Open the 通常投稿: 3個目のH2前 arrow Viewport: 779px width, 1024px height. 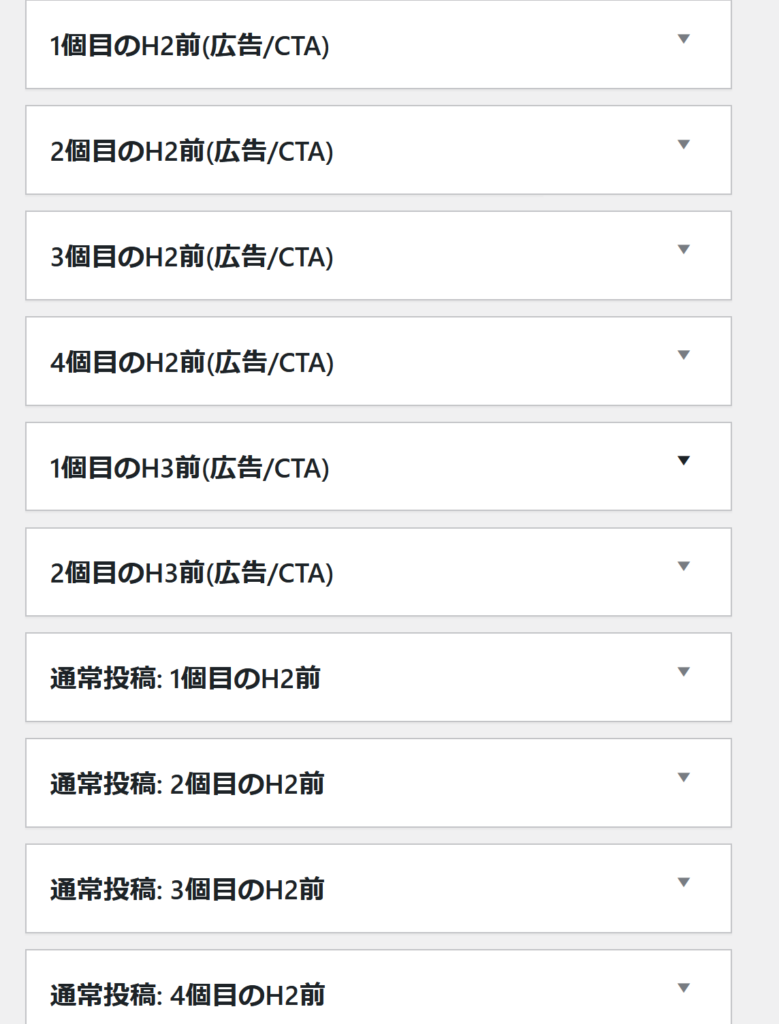[x=684, y=883]
